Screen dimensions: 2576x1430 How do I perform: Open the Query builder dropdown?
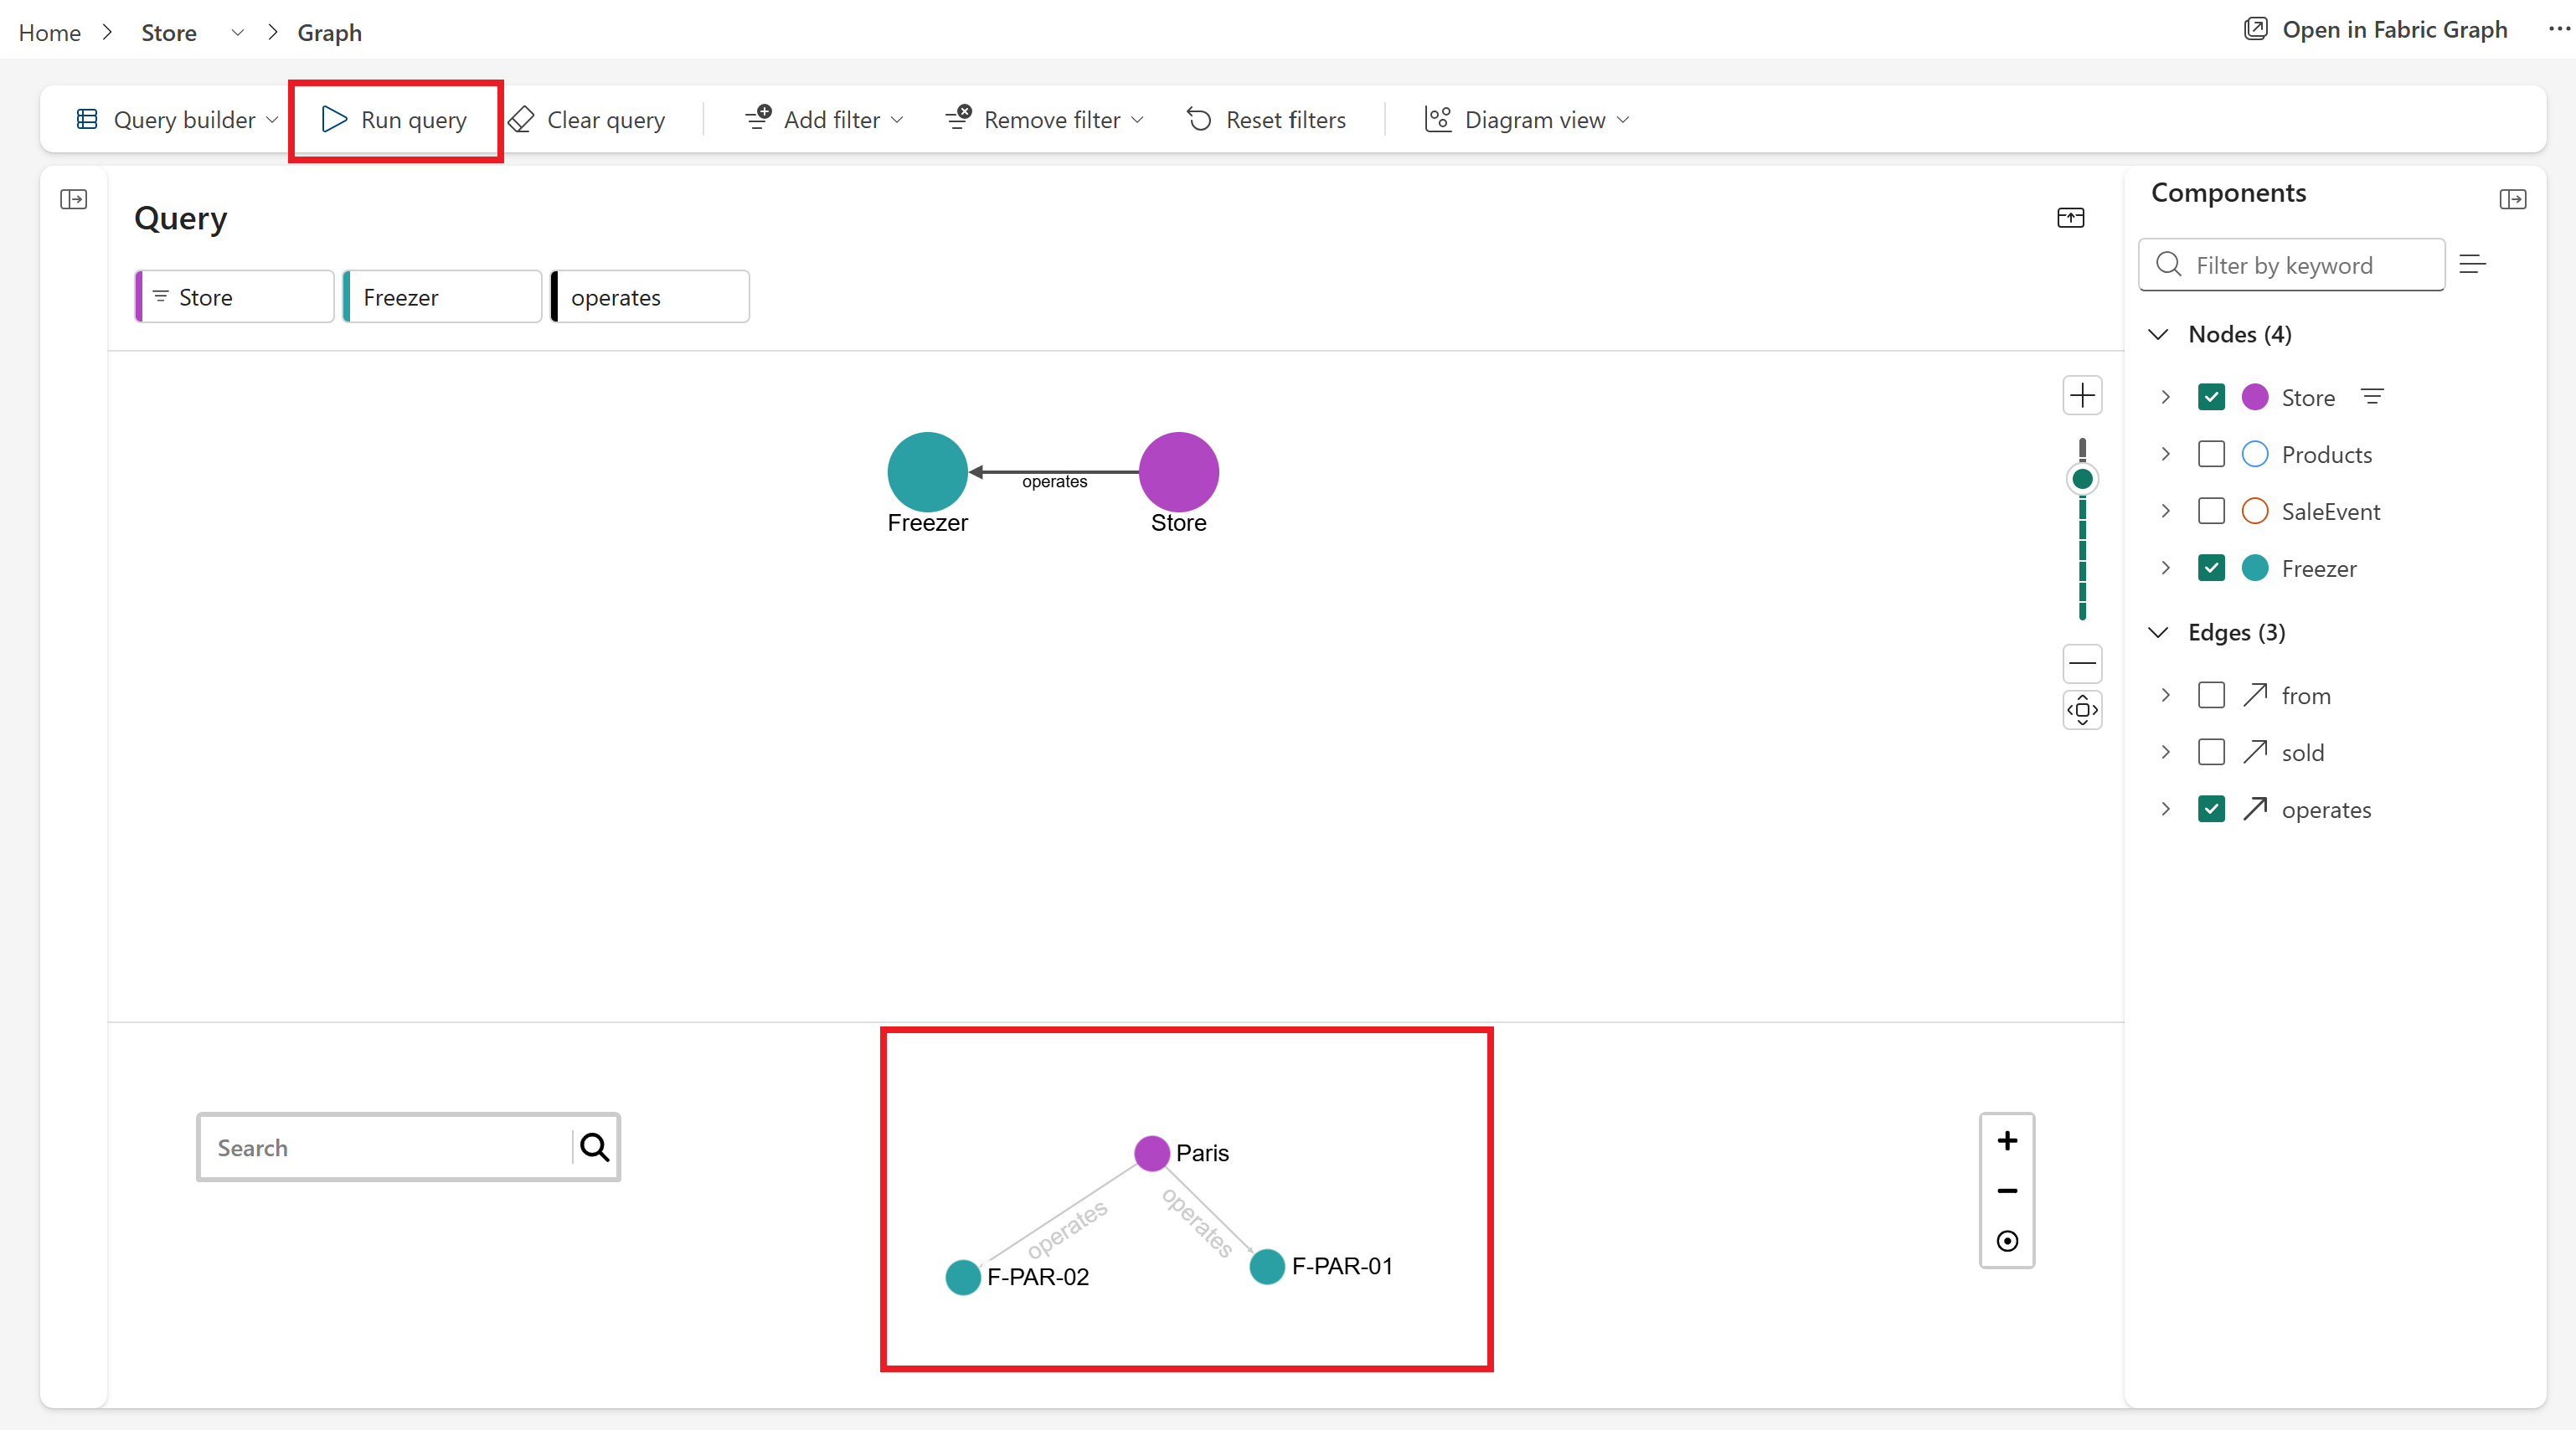pyautogui.click(x=273, y=120)
